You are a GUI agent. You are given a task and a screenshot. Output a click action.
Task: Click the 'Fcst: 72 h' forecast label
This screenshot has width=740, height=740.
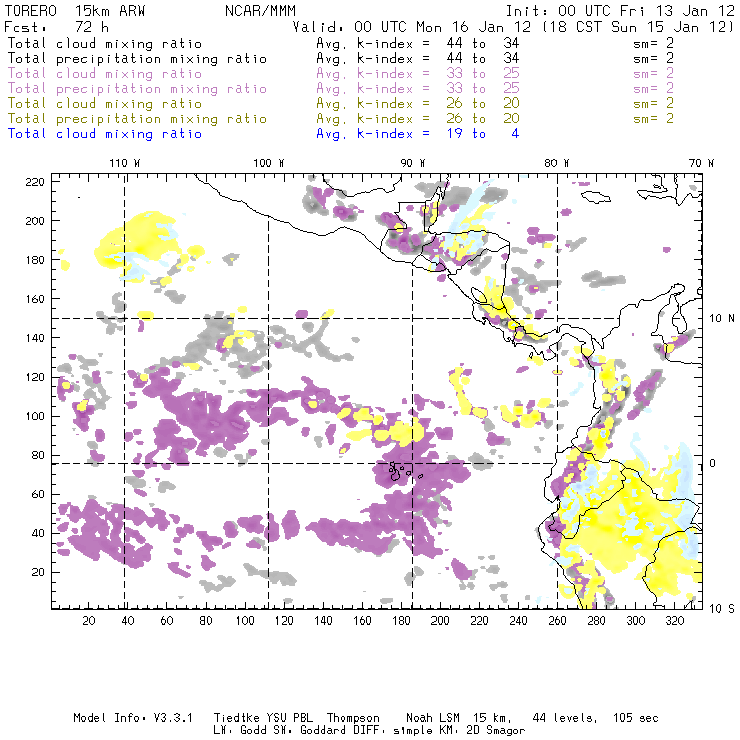[x=56, y=27]
